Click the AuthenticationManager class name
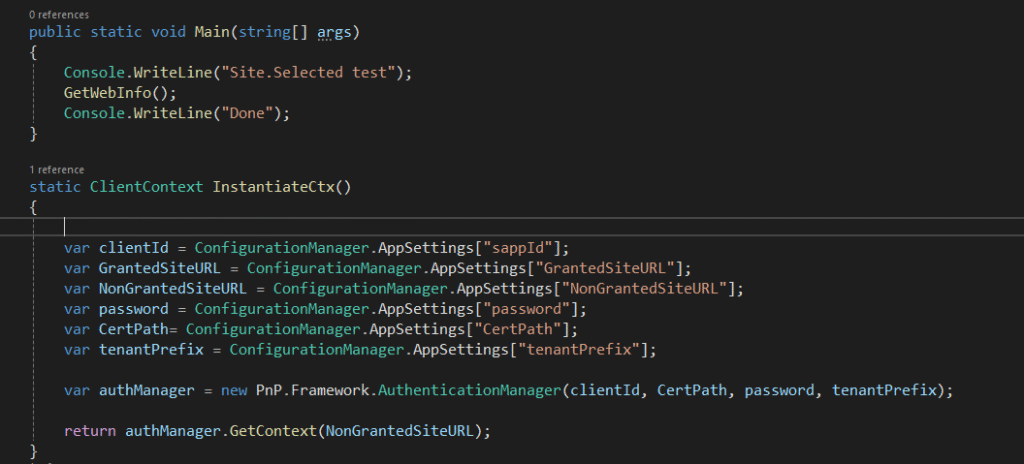1024x464 pixels. point(469,391)
